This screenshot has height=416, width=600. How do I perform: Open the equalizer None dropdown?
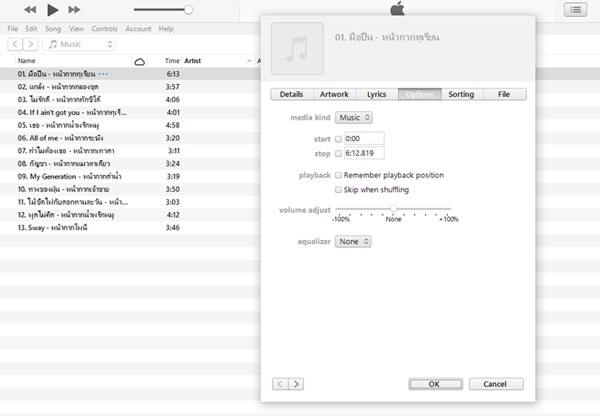[x=353, y=241]
